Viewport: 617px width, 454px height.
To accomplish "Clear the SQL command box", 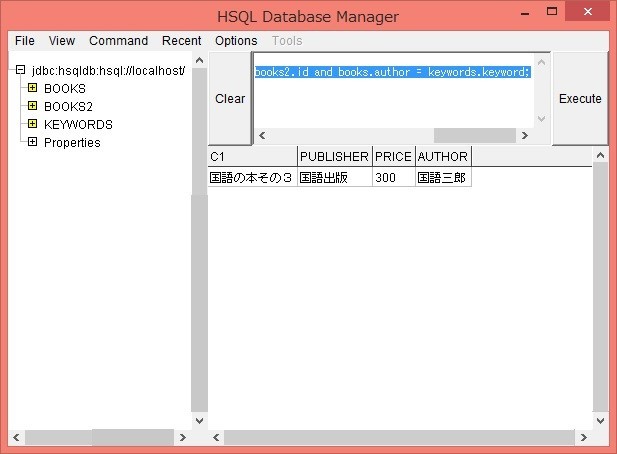I will (x=230, y=98).
